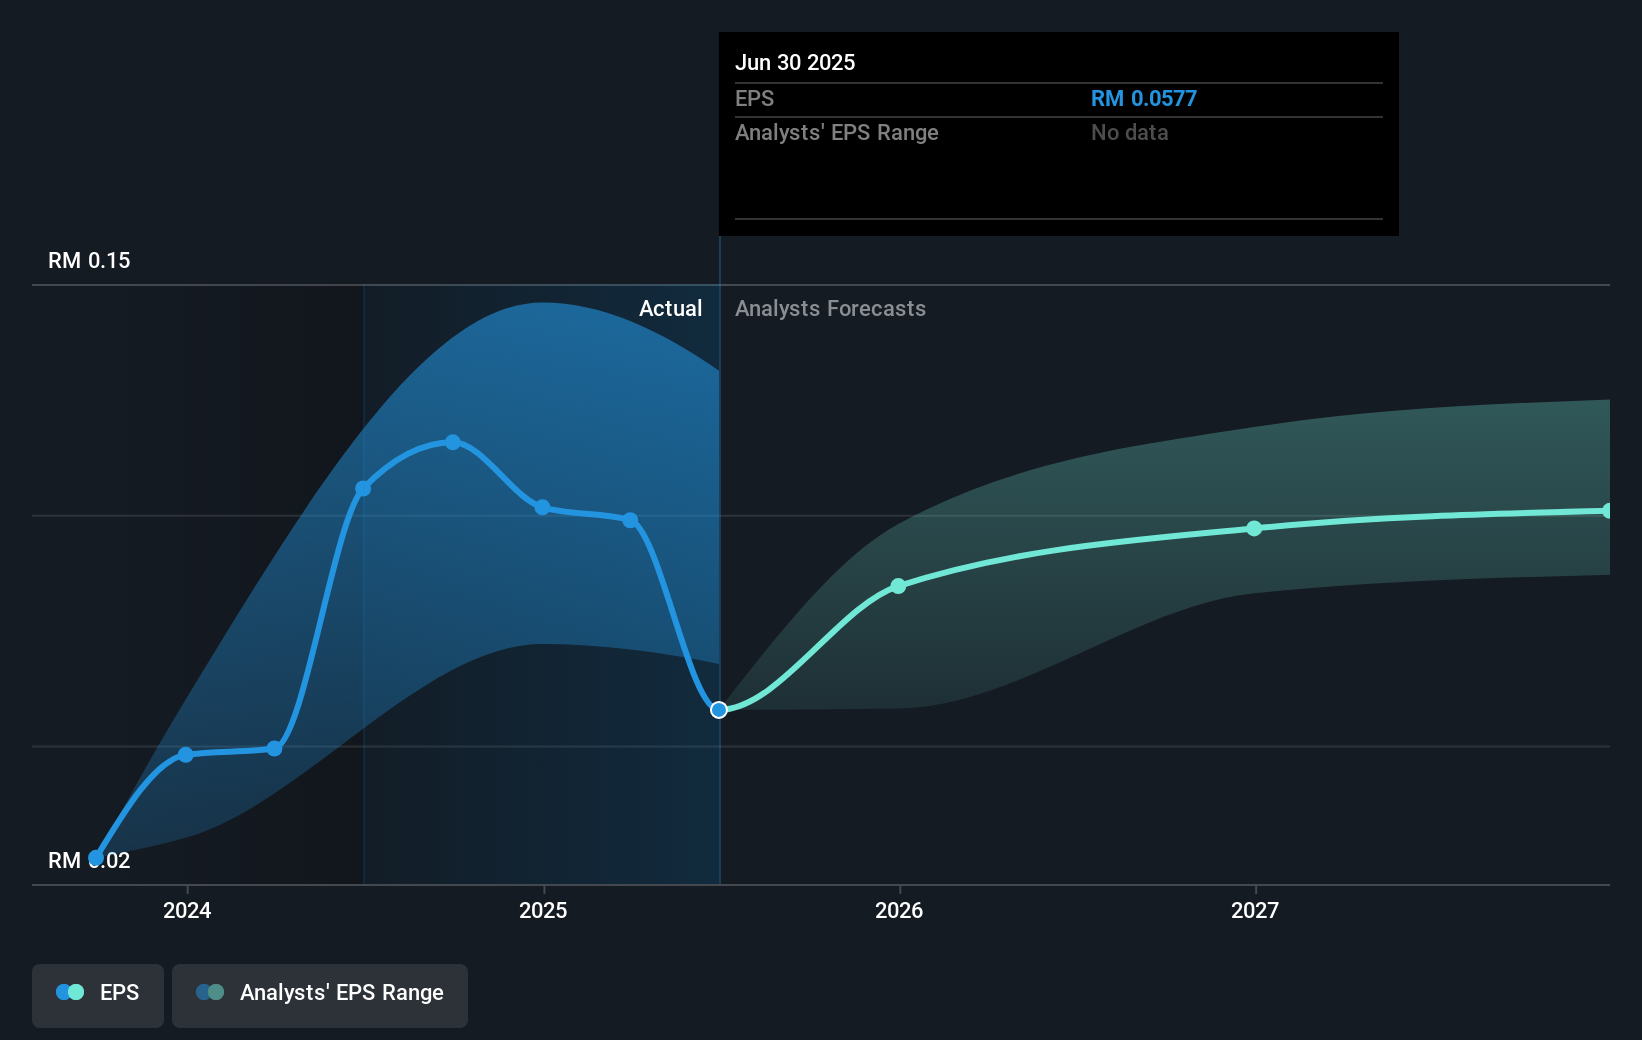
Task: Click the mid-2024 EPS data point
Action: (x=363, y=488)
